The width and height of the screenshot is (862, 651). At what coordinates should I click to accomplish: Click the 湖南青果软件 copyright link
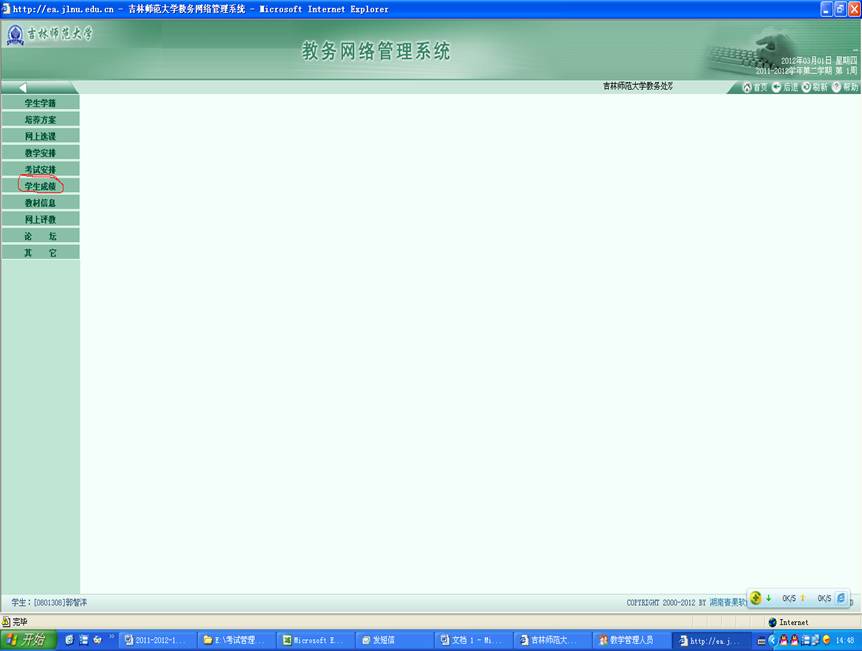[727, 603]
